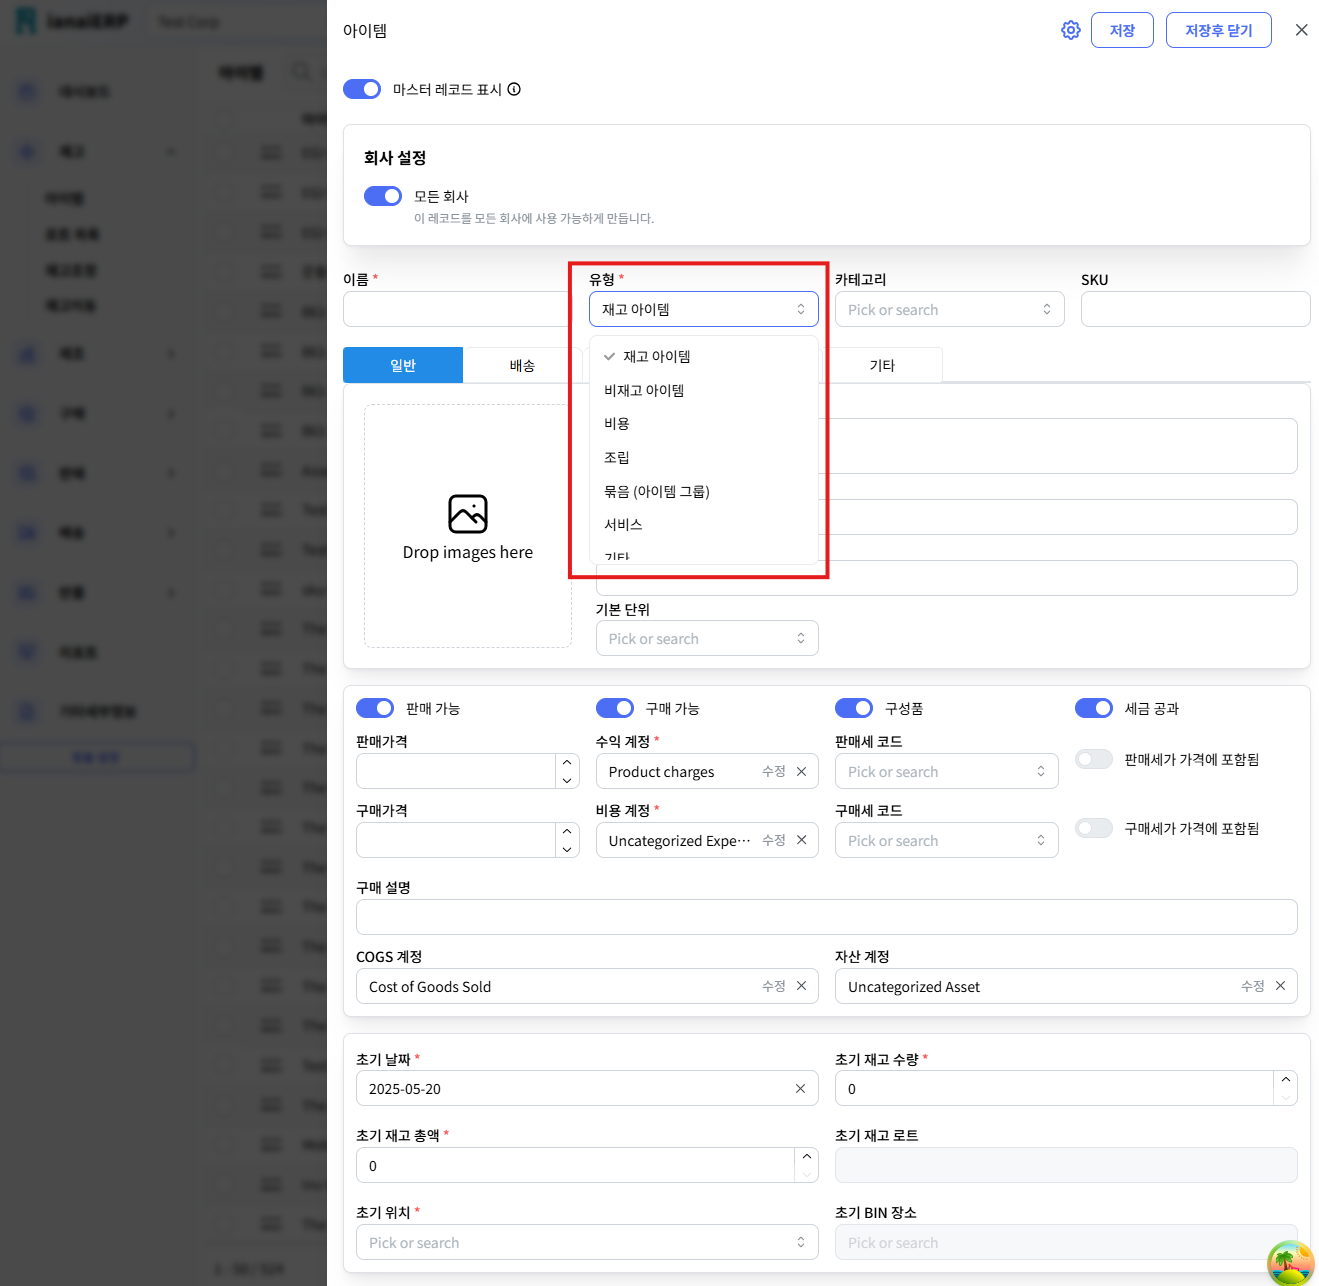1319x1286 pixels.
Task: Click 수정 for Uncategorized Asset
Action: tap(1253, 986)
